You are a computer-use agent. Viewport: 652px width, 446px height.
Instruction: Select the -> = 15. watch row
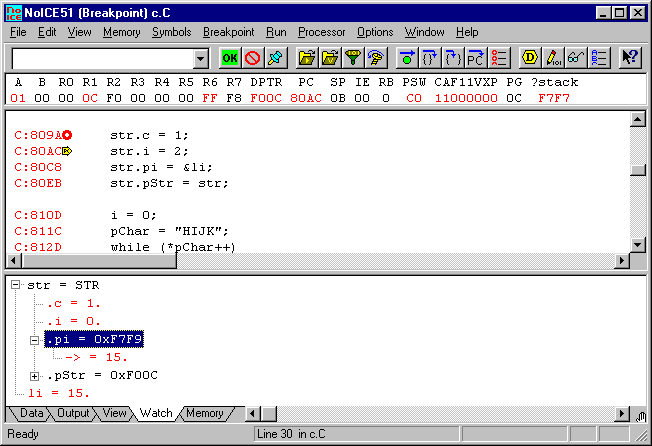(x=96, y=357)
